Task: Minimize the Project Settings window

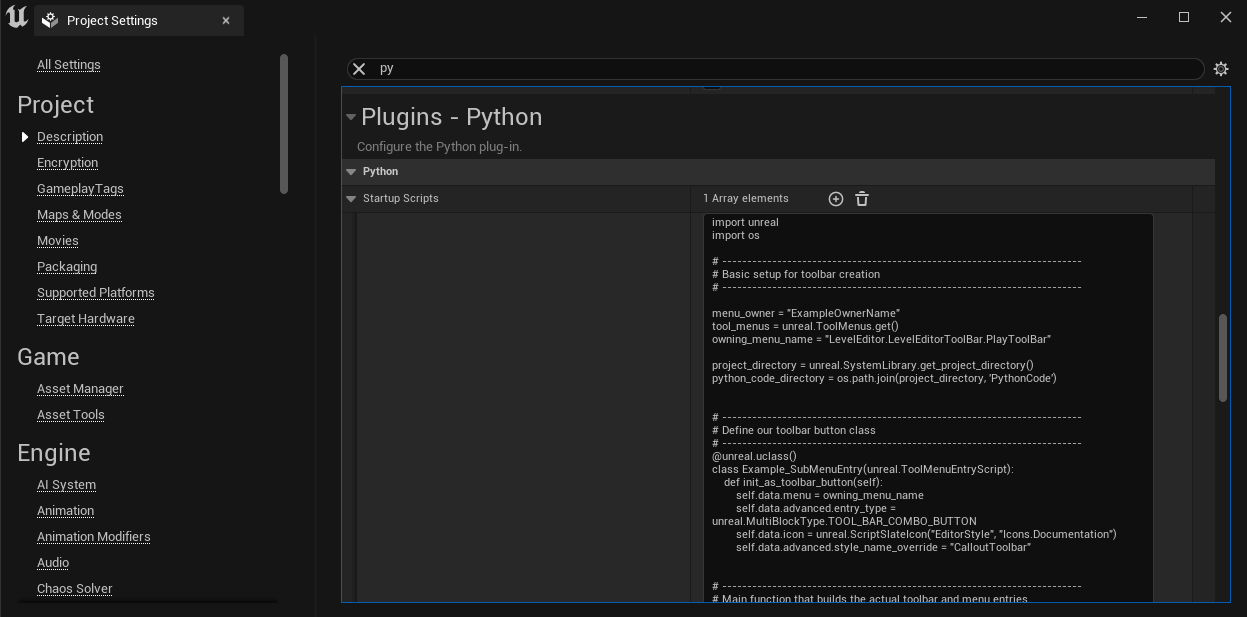Action: [x=1142, y=17]
